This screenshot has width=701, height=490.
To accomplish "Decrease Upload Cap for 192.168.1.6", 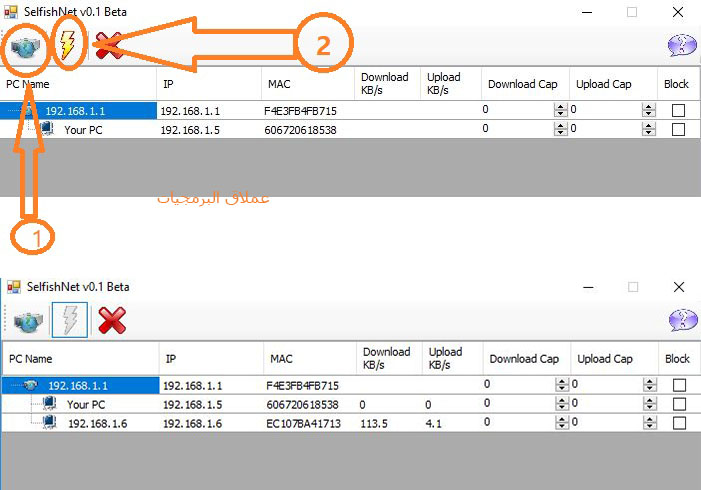I will point(650,426).
